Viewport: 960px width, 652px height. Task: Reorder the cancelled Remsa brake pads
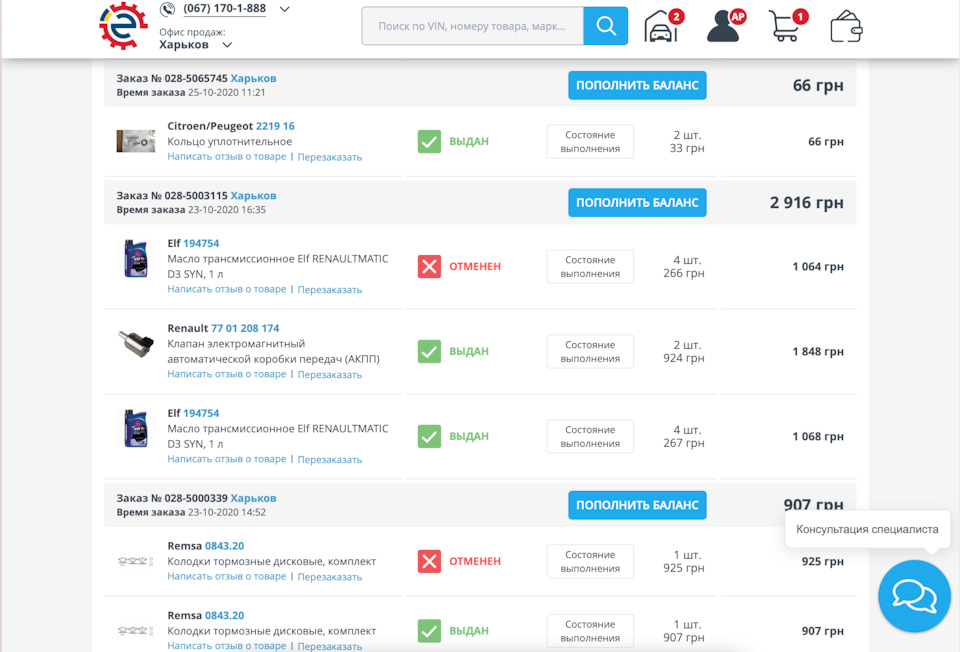(329, 577)
